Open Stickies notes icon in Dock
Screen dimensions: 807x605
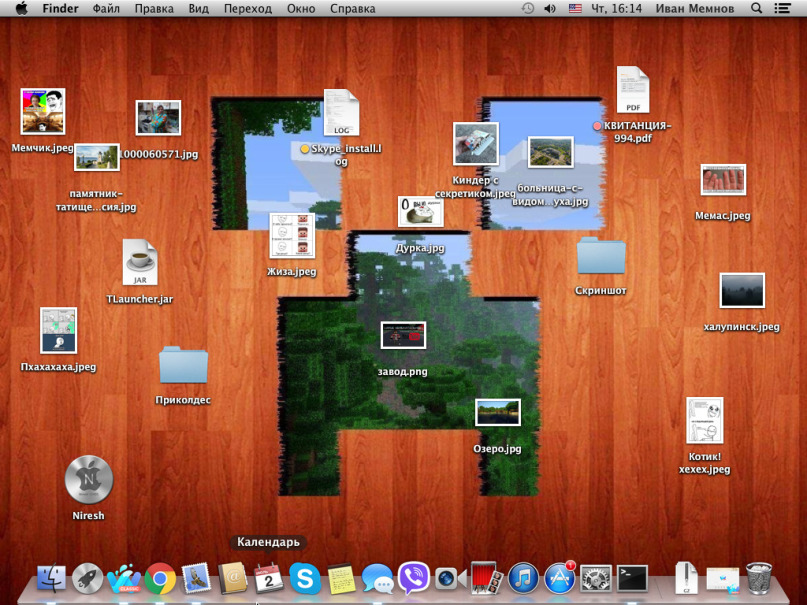tap(341, 579)
